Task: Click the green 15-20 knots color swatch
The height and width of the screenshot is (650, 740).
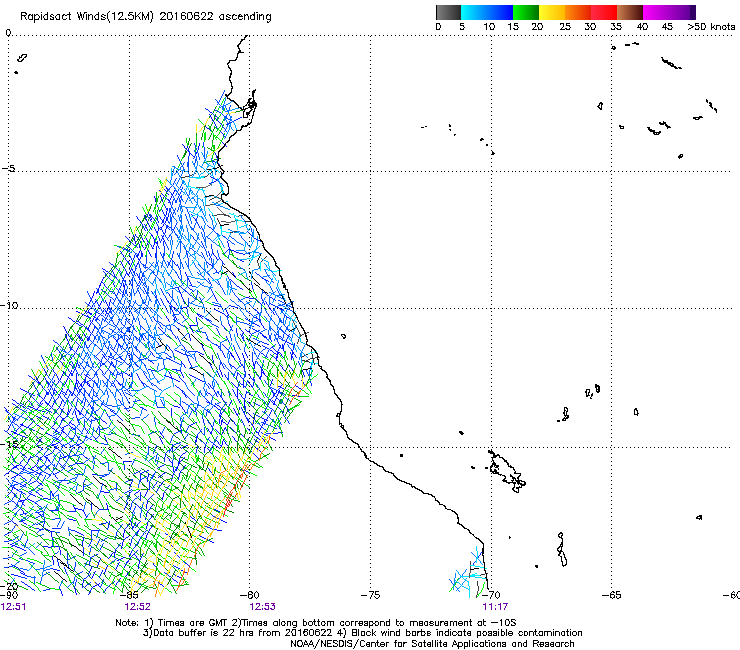Action: coord(526,12)
